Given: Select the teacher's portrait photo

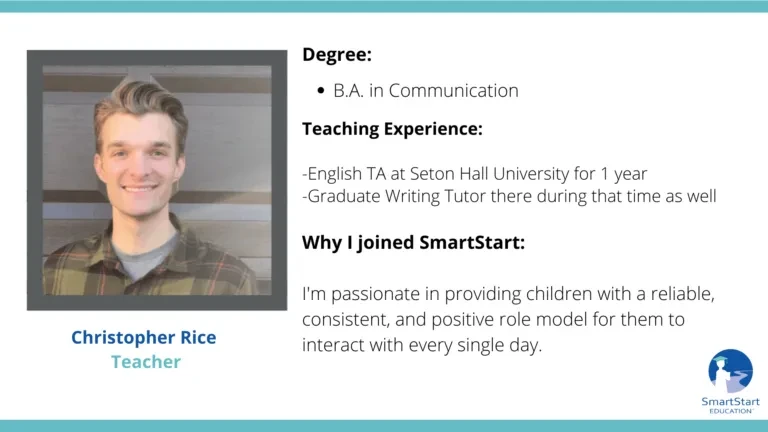Looking at the screenshot, I should click(157, 180).
